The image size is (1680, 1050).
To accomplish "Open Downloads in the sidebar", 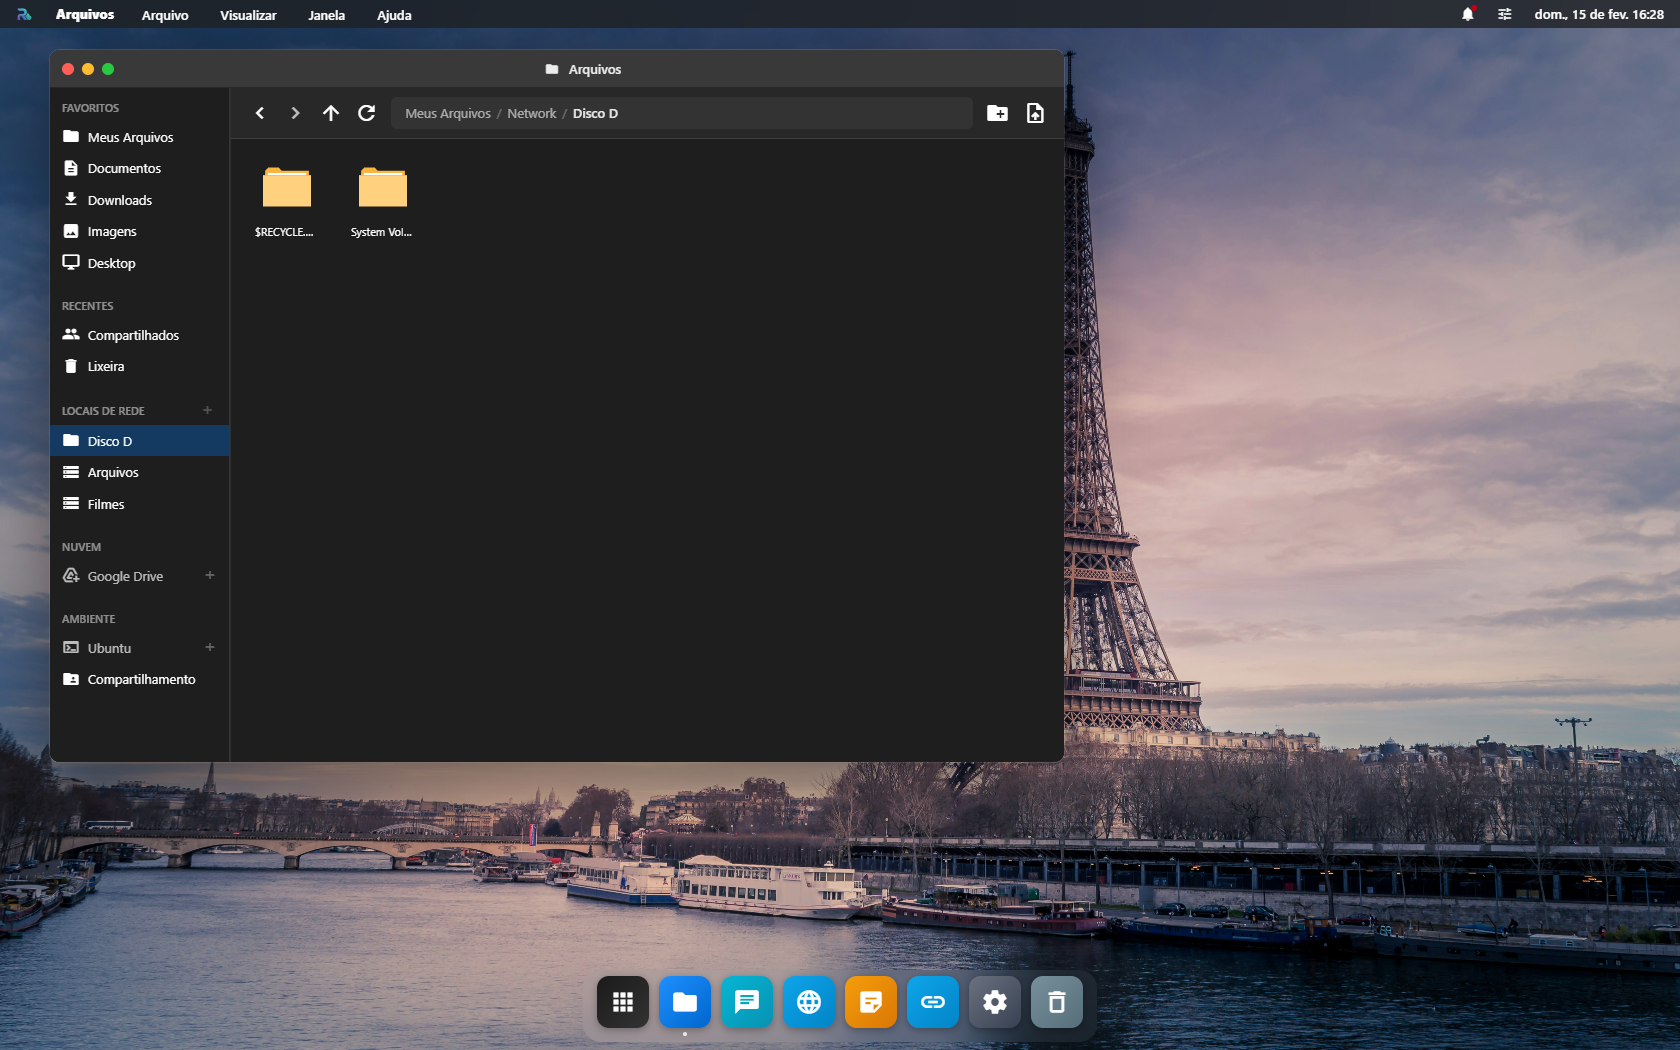I will tap(119, 200).
